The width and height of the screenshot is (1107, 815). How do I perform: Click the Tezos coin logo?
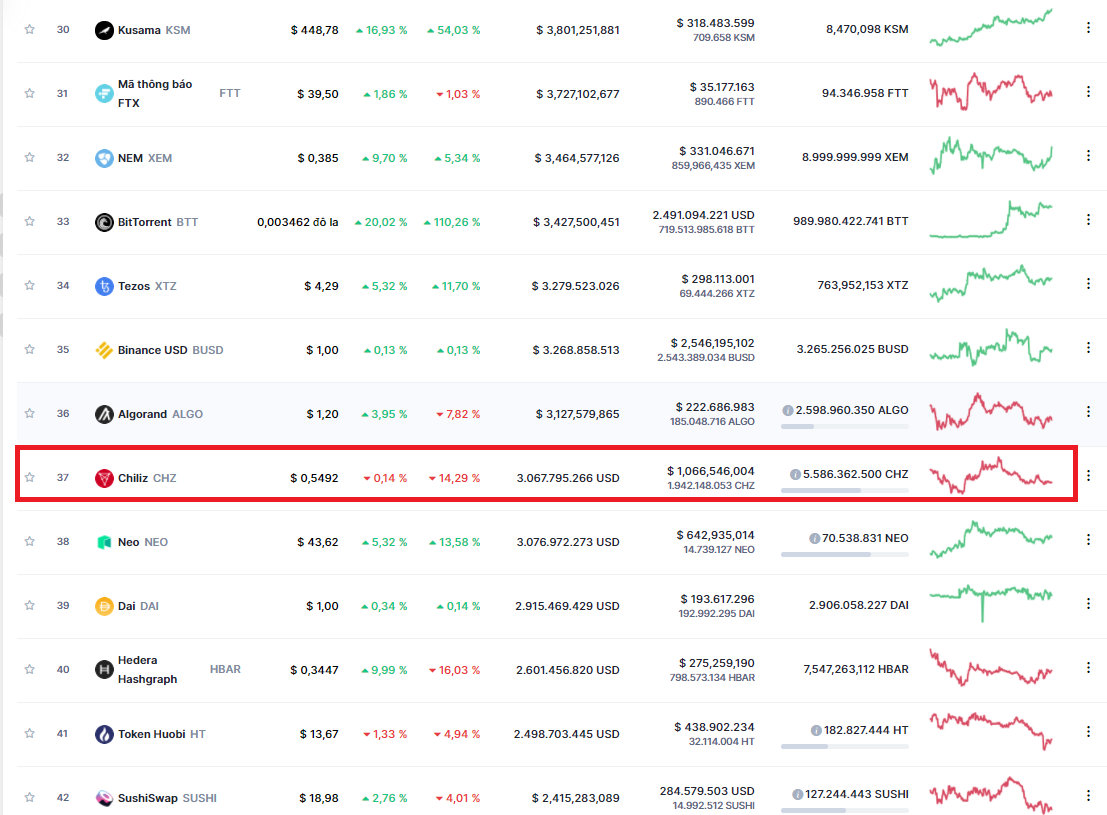pos(104,286)
